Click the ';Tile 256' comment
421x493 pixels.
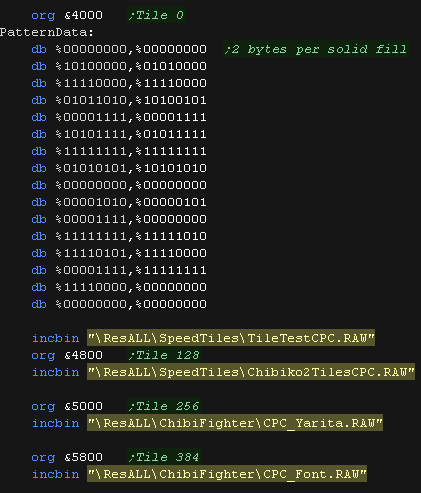pyautogui.click(x=164, y=406)
